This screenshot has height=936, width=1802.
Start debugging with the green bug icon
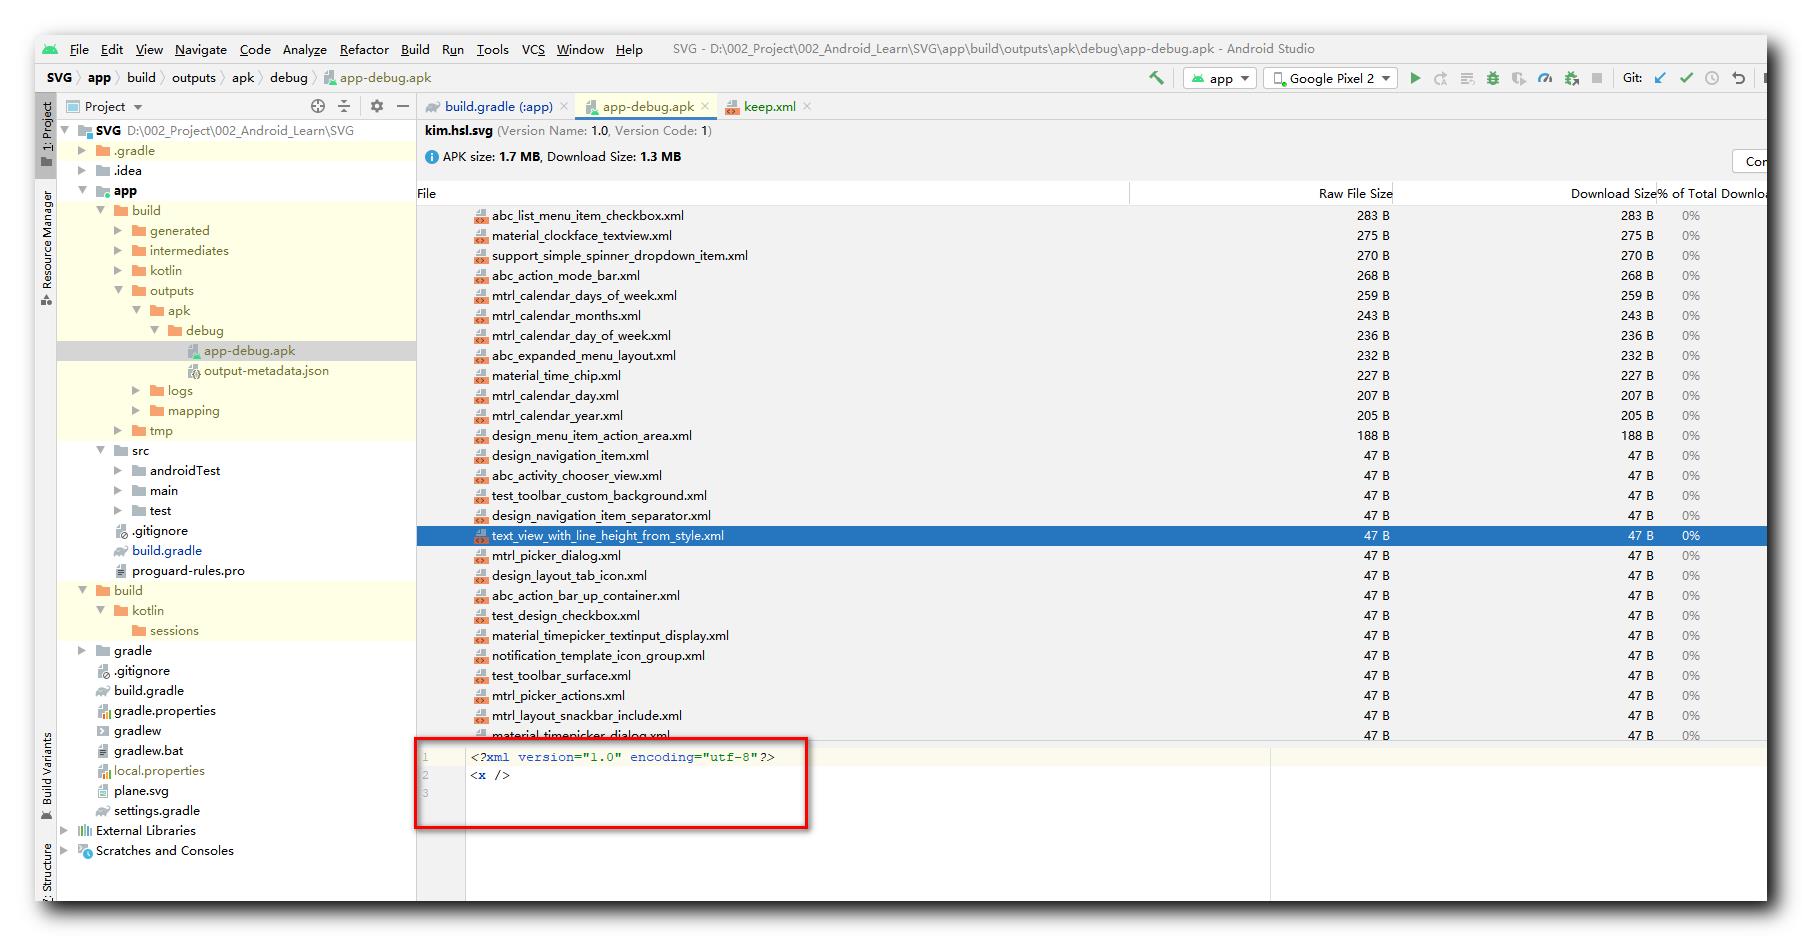pyautogui.click(x=1493, y=78)
